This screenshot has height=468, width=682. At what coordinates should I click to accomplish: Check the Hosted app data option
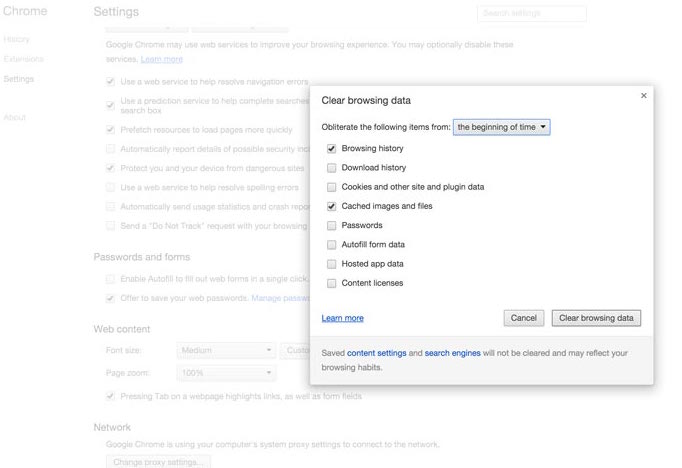point(331,264)
